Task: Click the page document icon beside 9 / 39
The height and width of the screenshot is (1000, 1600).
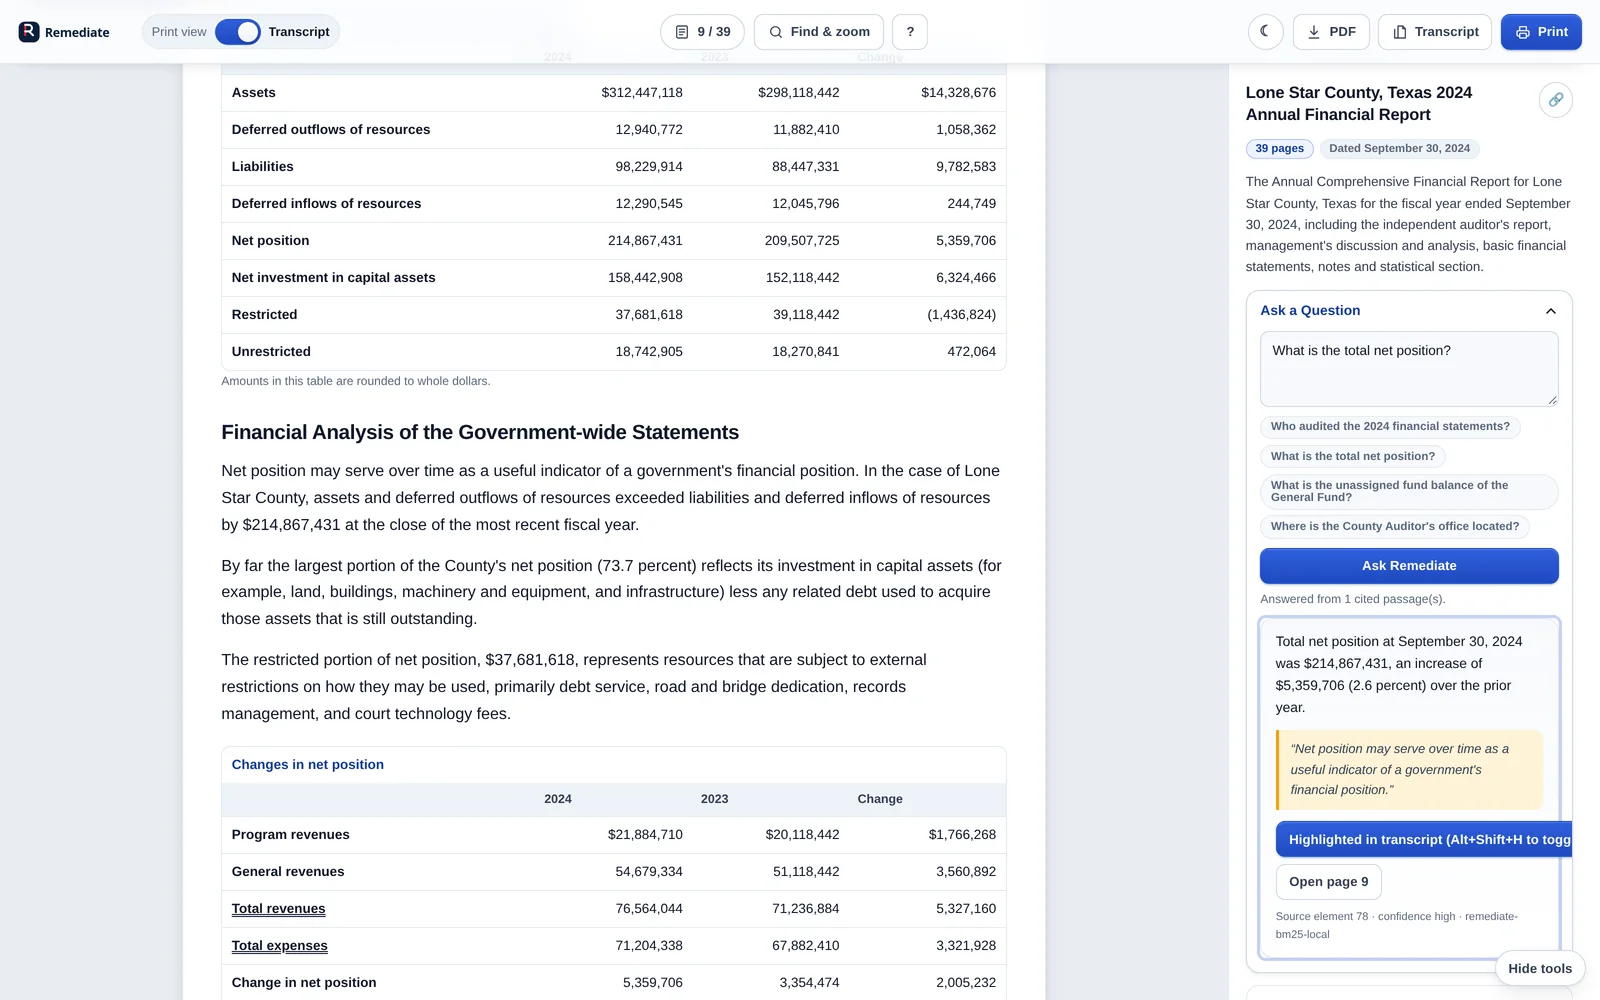Action: pyautogui.click(x=682, y=32)
